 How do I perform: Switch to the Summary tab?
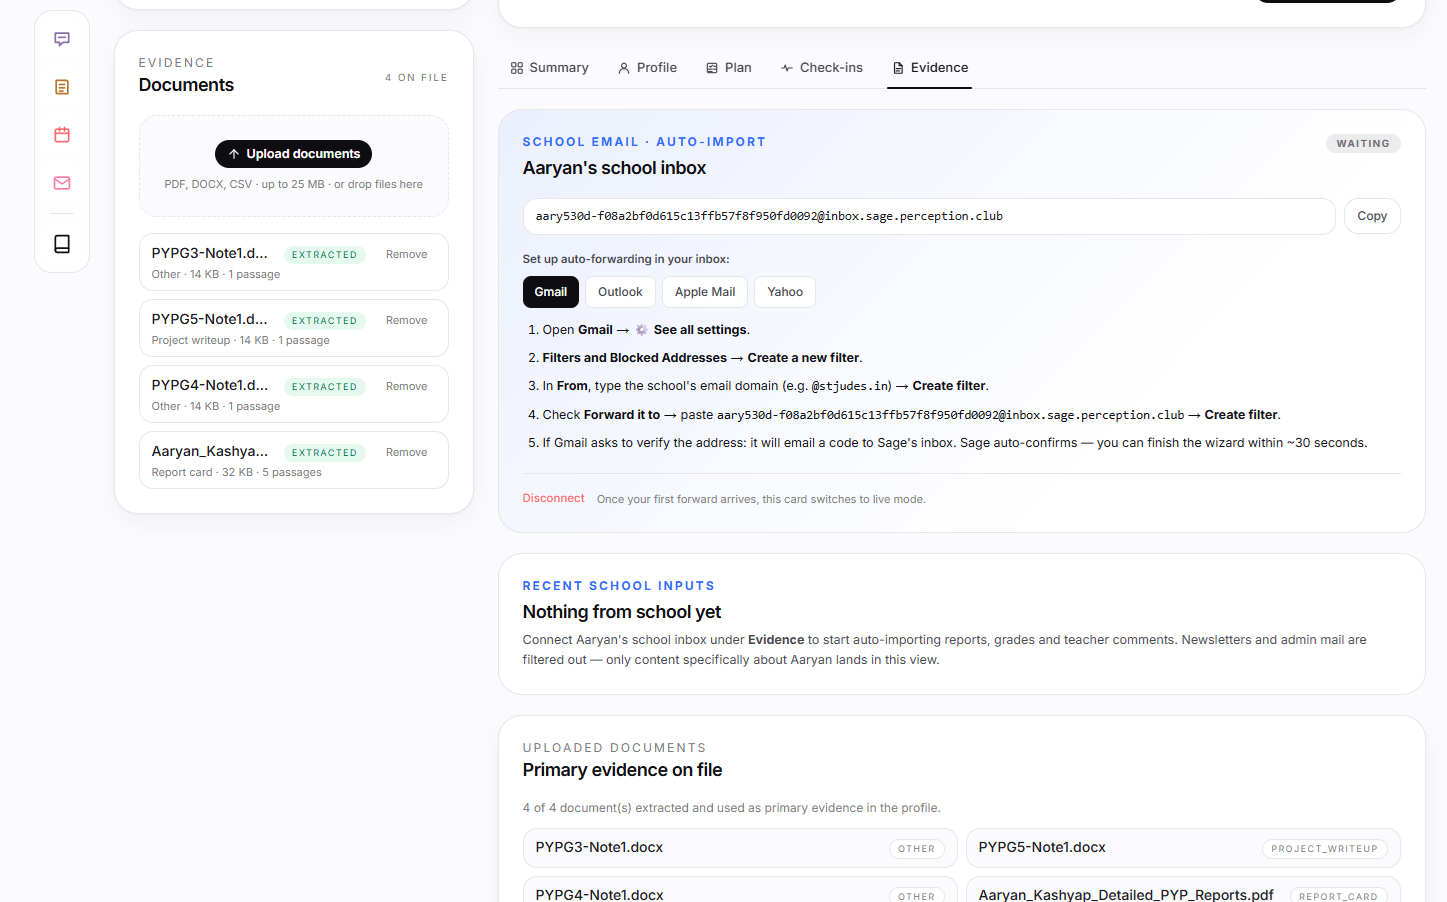549,68
